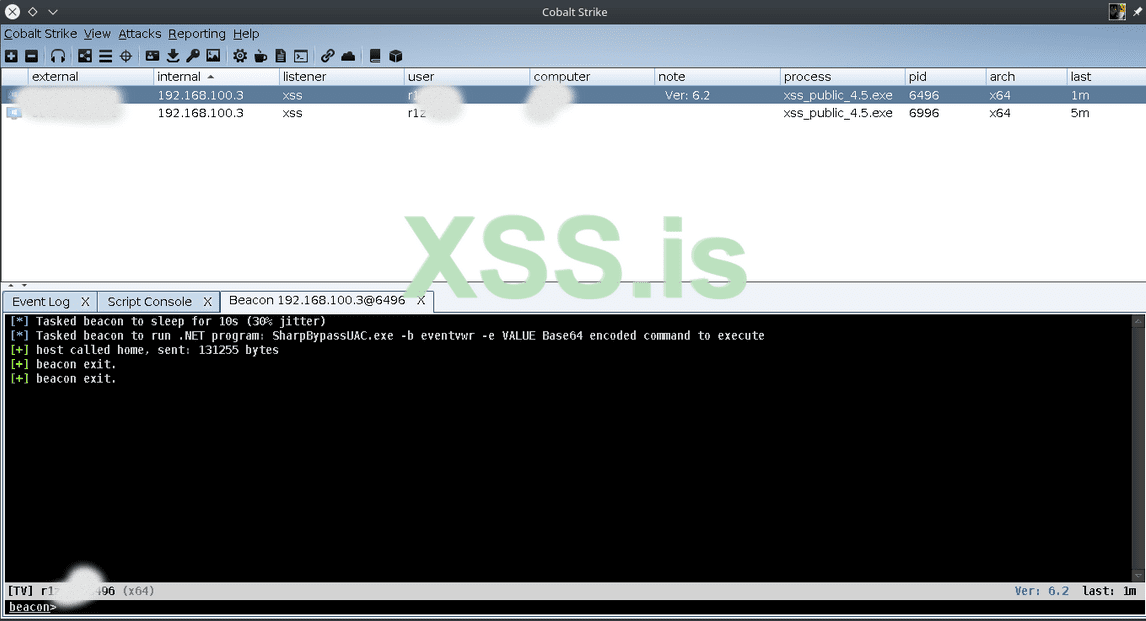This screenshot has height=621, width=1146.
Task: Click the xss listener cell in row 6996
Action: click(292, 113)
